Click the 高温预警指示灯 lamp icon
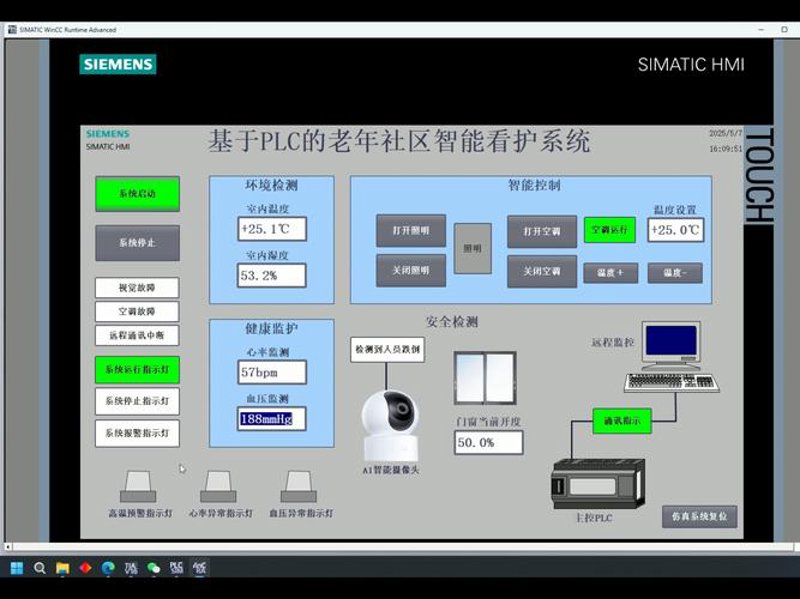Viewport: 800px width, 599px height. click(138, 487)
